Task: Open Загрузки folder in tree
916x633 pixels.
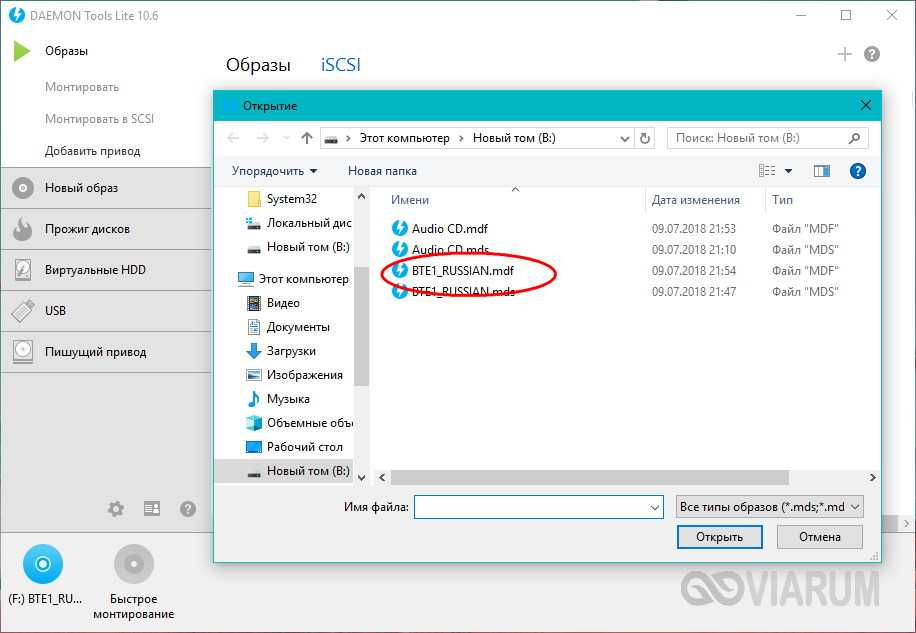Action: pos(282,351)
